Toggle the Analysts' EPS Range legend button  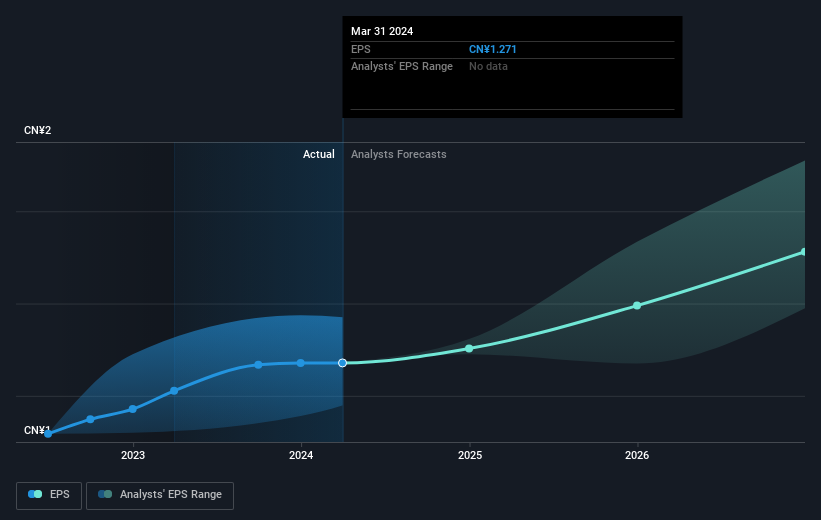[160, 495]
